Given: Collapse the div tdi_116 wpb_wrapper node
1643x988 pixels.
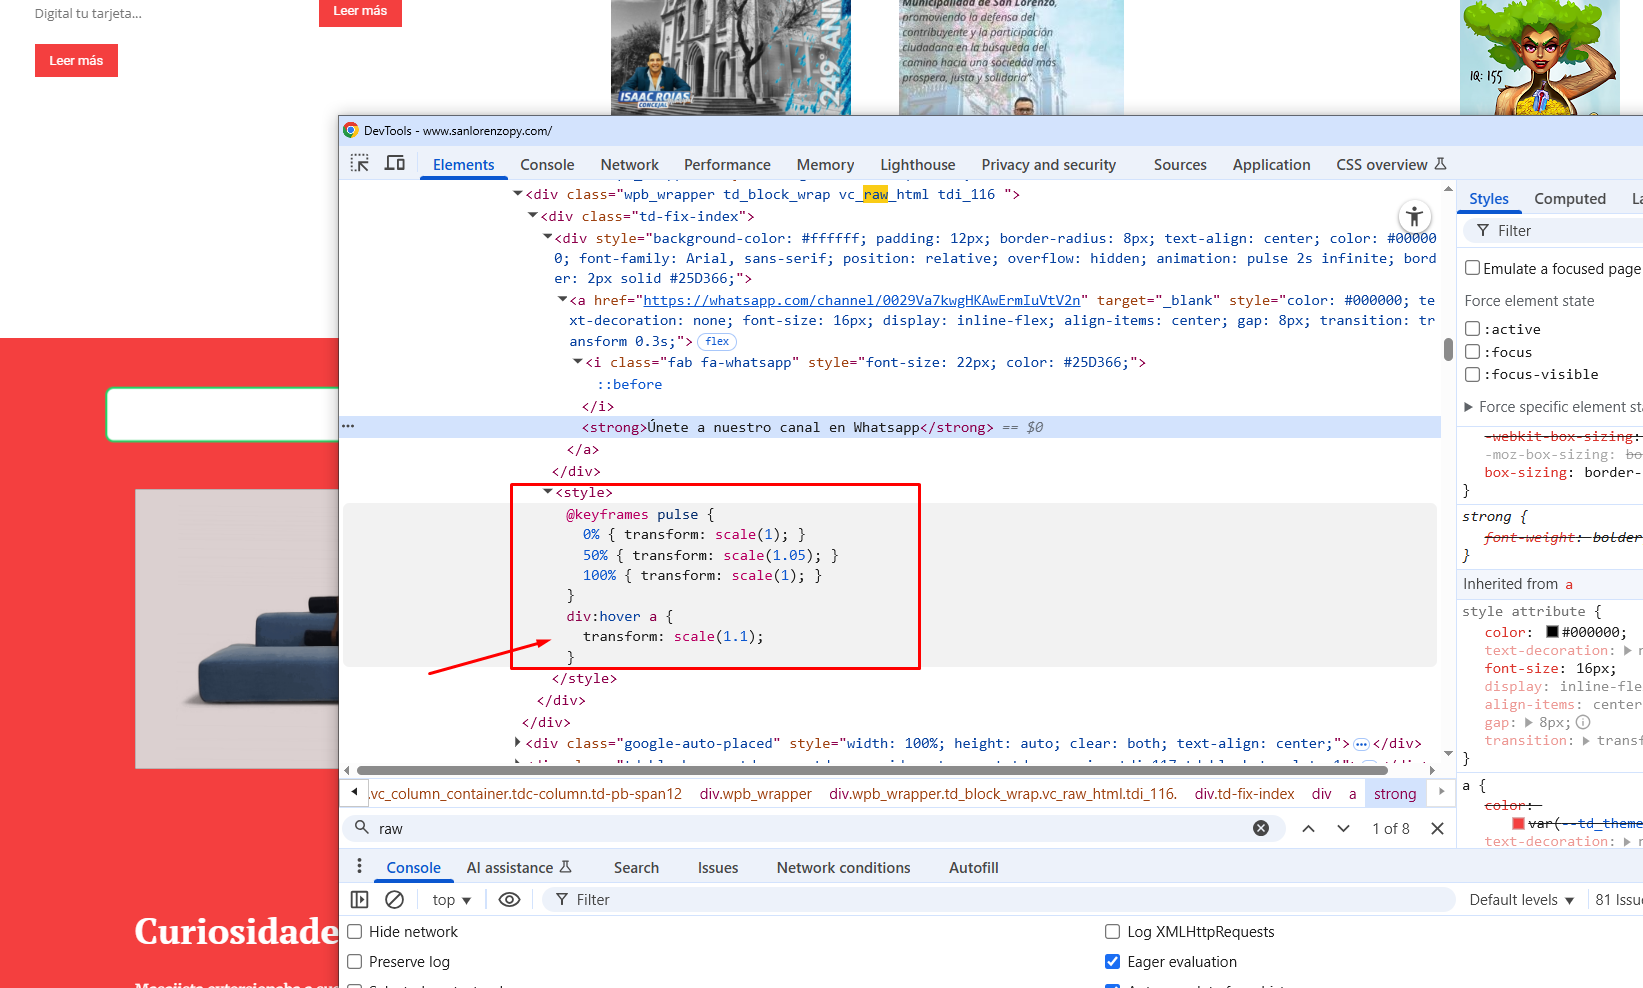Looking at the screenshot, I should pyautogui.click(x=517, y=193).
